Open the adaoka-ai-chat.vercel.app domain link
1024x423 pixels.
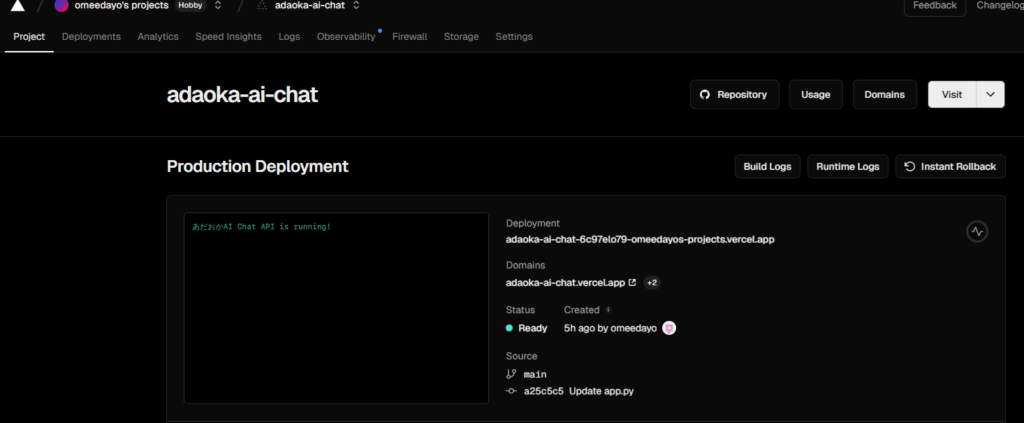pyautogui.click(x=565, y=283)
